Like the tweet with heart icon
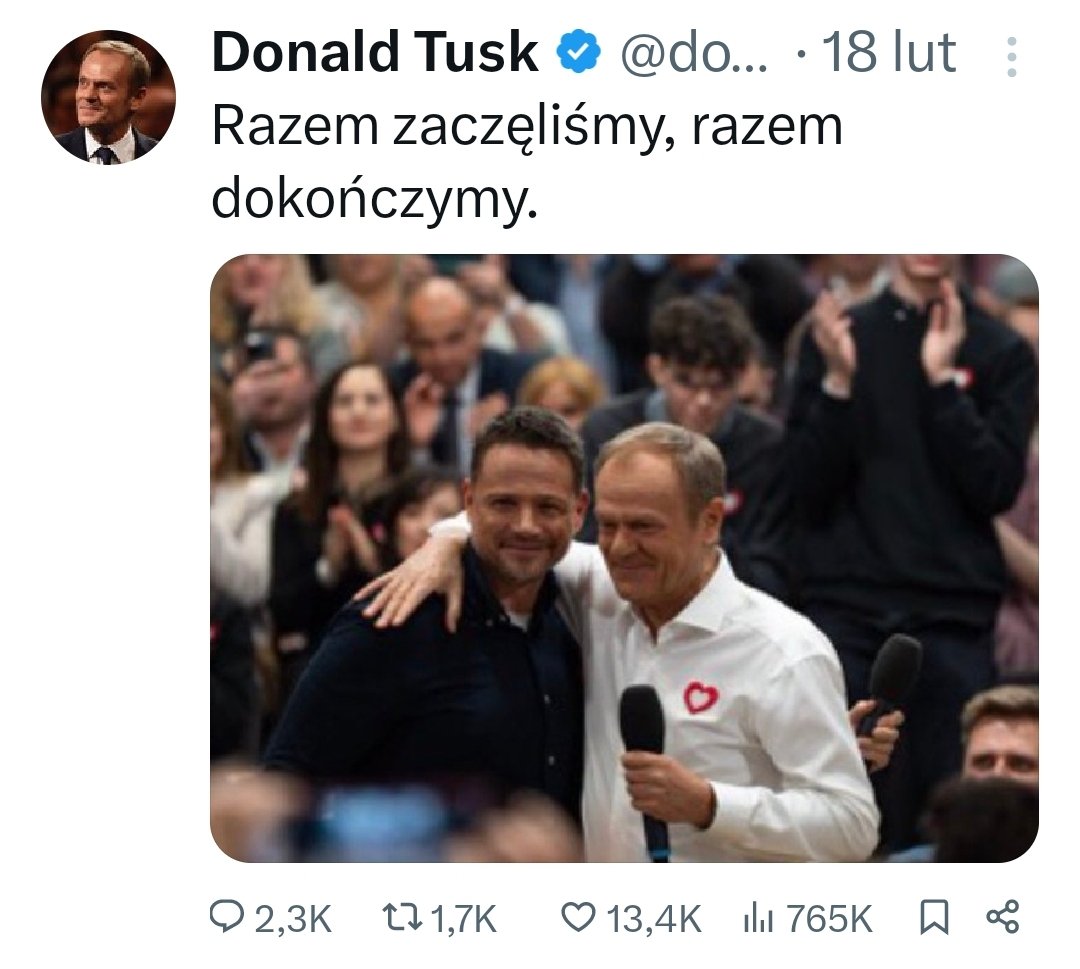The height and width of the screenshot is (969, 1080). [579, 919]
